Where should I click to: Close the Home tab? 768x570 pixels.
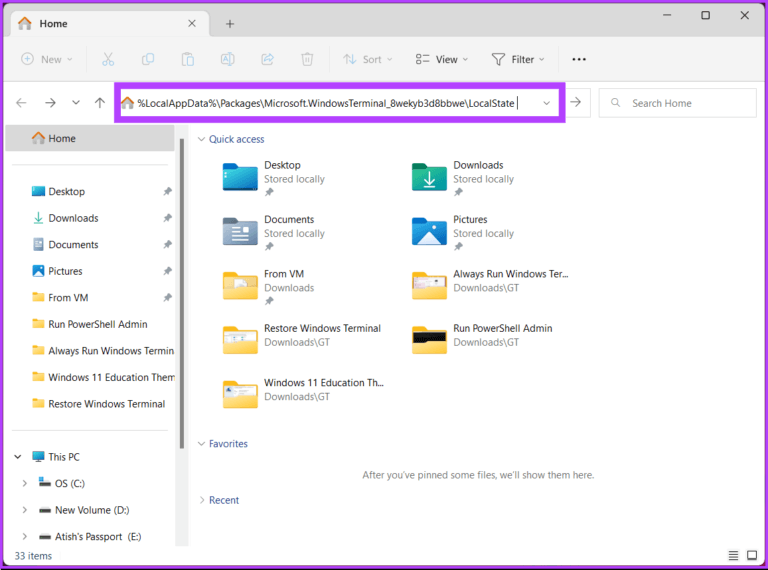(192, 24)
